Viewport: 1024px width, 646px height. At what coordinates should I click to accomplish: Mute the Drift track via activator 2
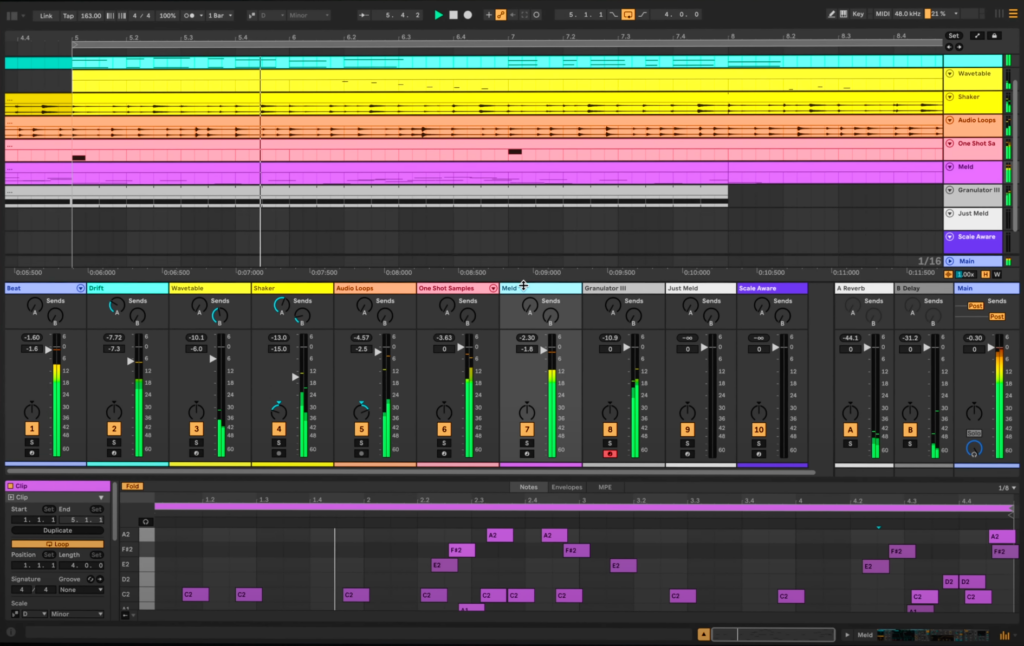[x=114, y=429]
